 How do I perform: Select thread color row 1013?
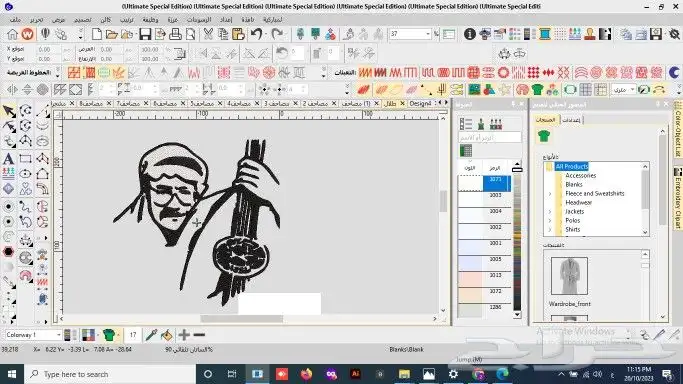click(x=484, y=279)
